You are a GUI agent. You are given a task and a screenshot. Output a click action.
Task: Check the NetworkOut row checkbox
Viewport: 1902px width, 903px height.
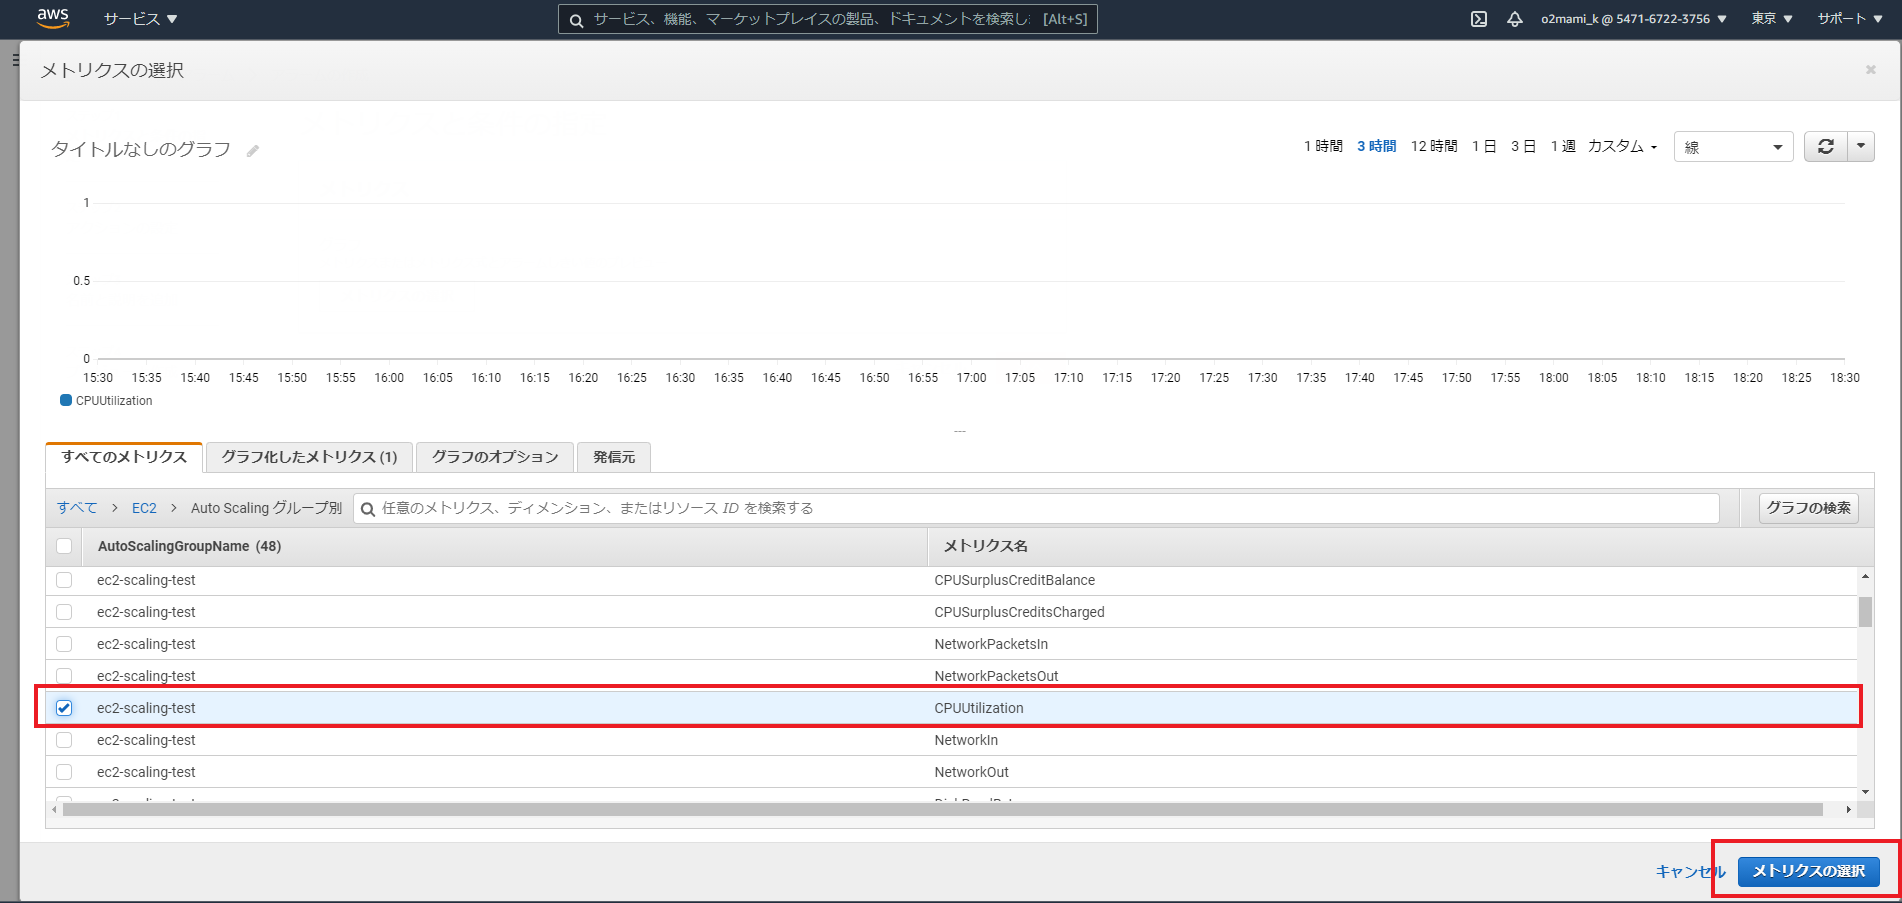click(x=64, y=772)
